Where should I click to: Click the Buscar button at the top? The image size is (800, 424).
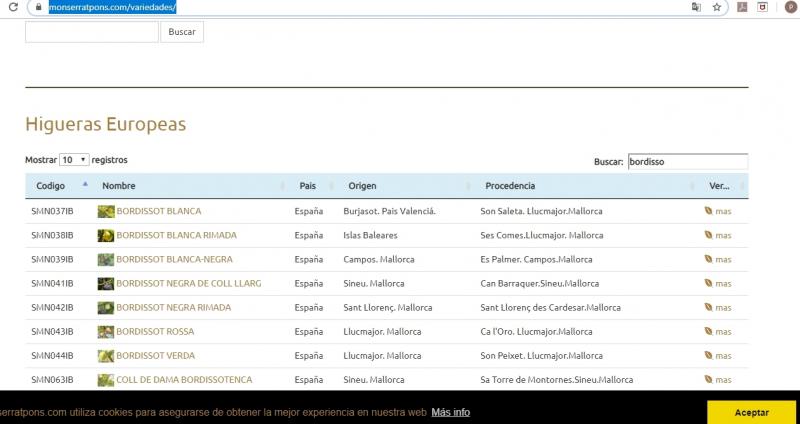coord(182,32)
